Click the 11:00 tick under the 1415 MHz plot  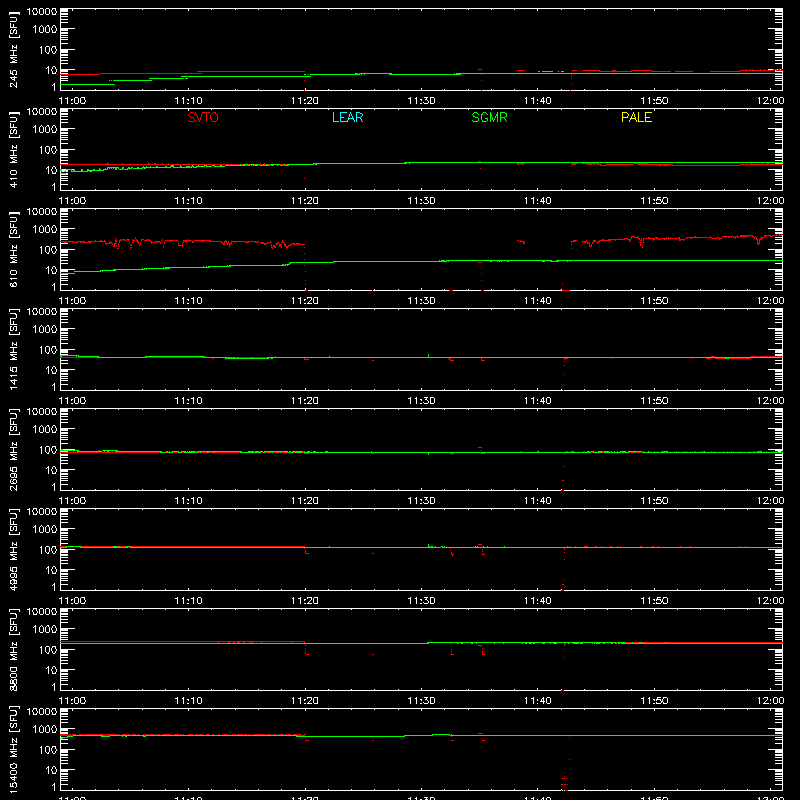[x=72, y=401]
